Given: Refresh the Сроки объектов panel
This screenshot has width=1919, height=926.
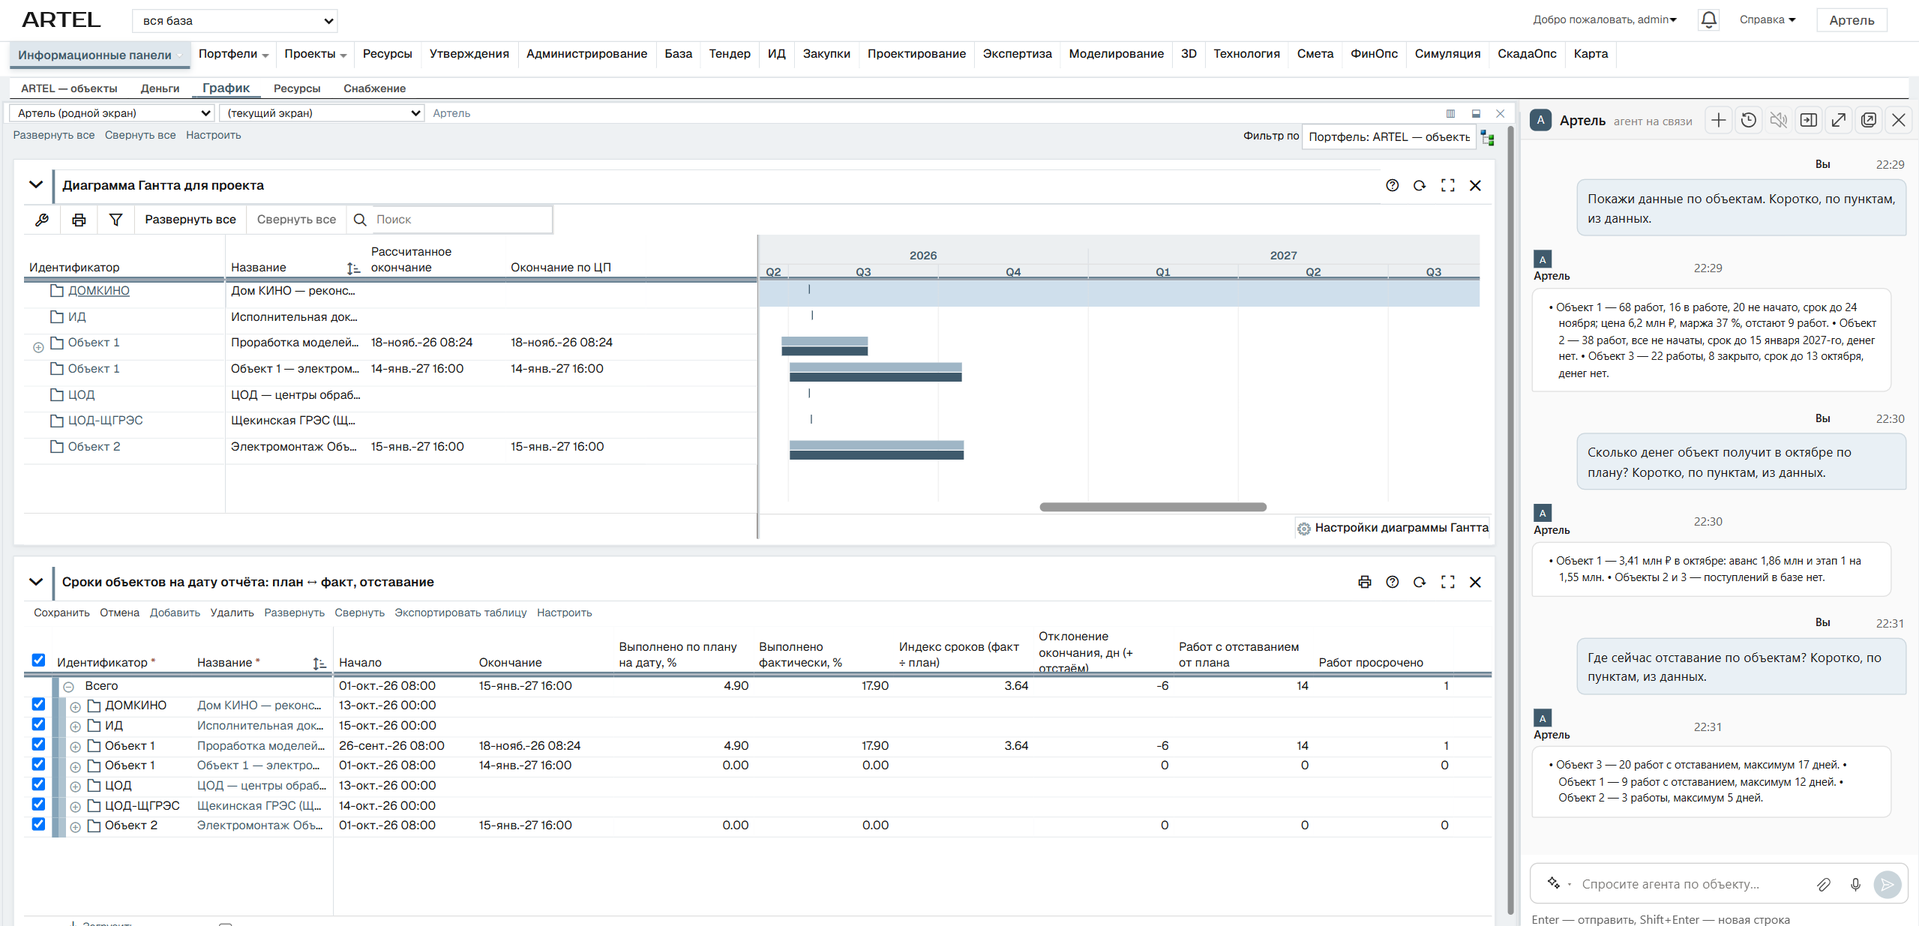Looking at the screenshot, I should tap(1419, 582).
